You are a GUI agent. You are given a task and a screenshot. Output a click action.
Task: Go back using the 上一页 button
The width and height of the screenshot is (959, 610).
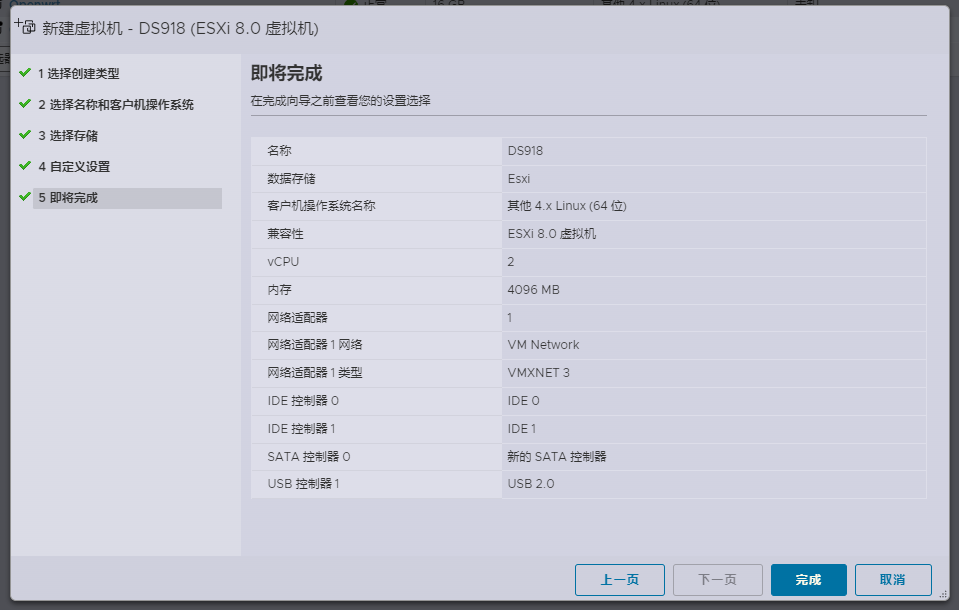[620, 580]
